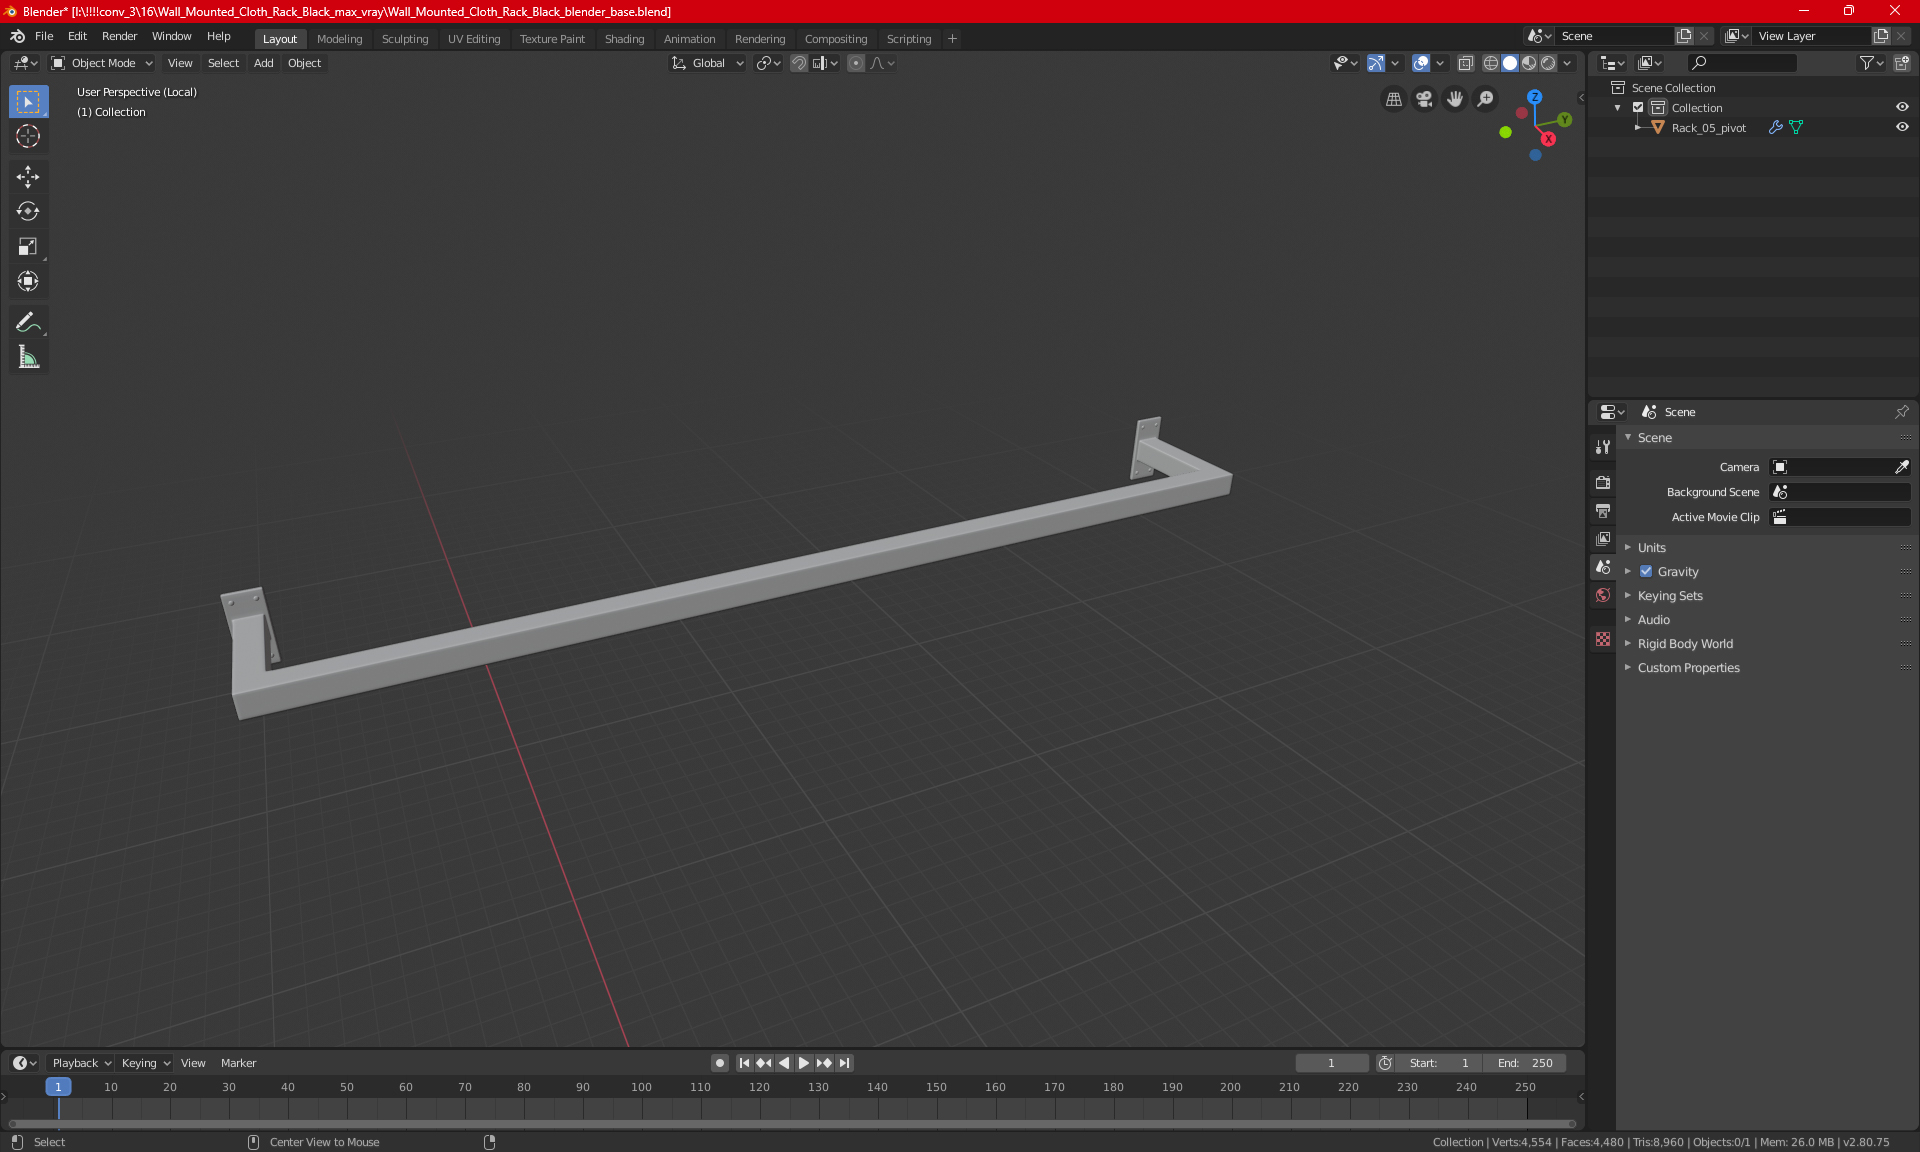Click the 3D Cursor tool
This screenshot has width=1920, height=1152.
[28, 137]
